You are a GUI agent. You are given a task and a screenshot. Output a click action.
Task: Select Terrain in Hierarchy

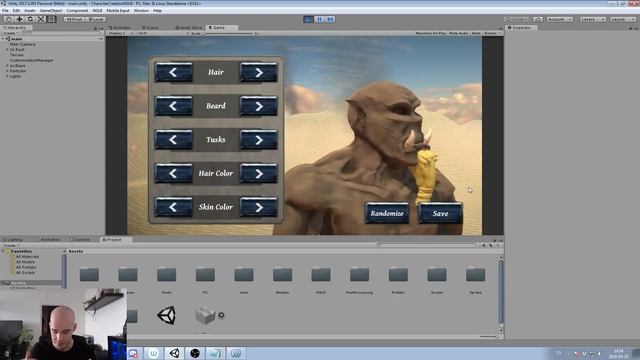17,55
